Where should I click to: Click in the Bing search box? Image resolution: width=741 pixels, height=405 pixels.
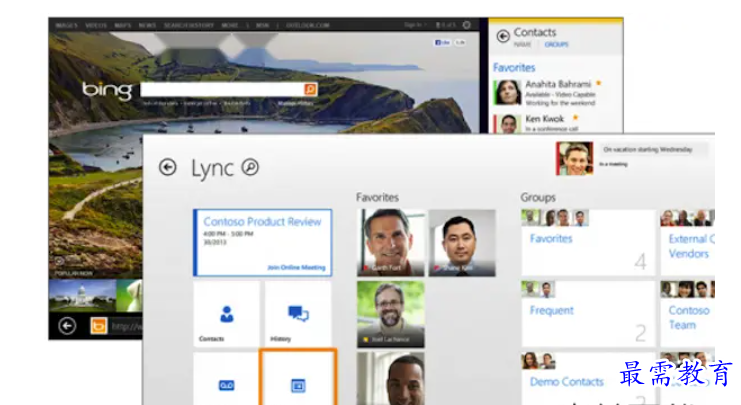(x=222, y=89)
